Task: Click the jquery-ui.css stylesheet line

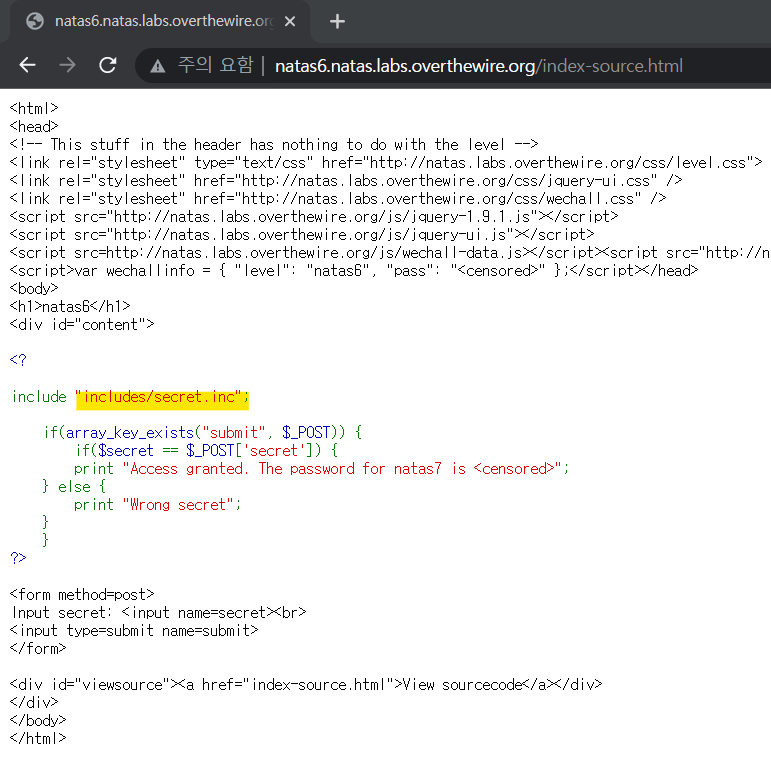Action: [x=346, y=180]
